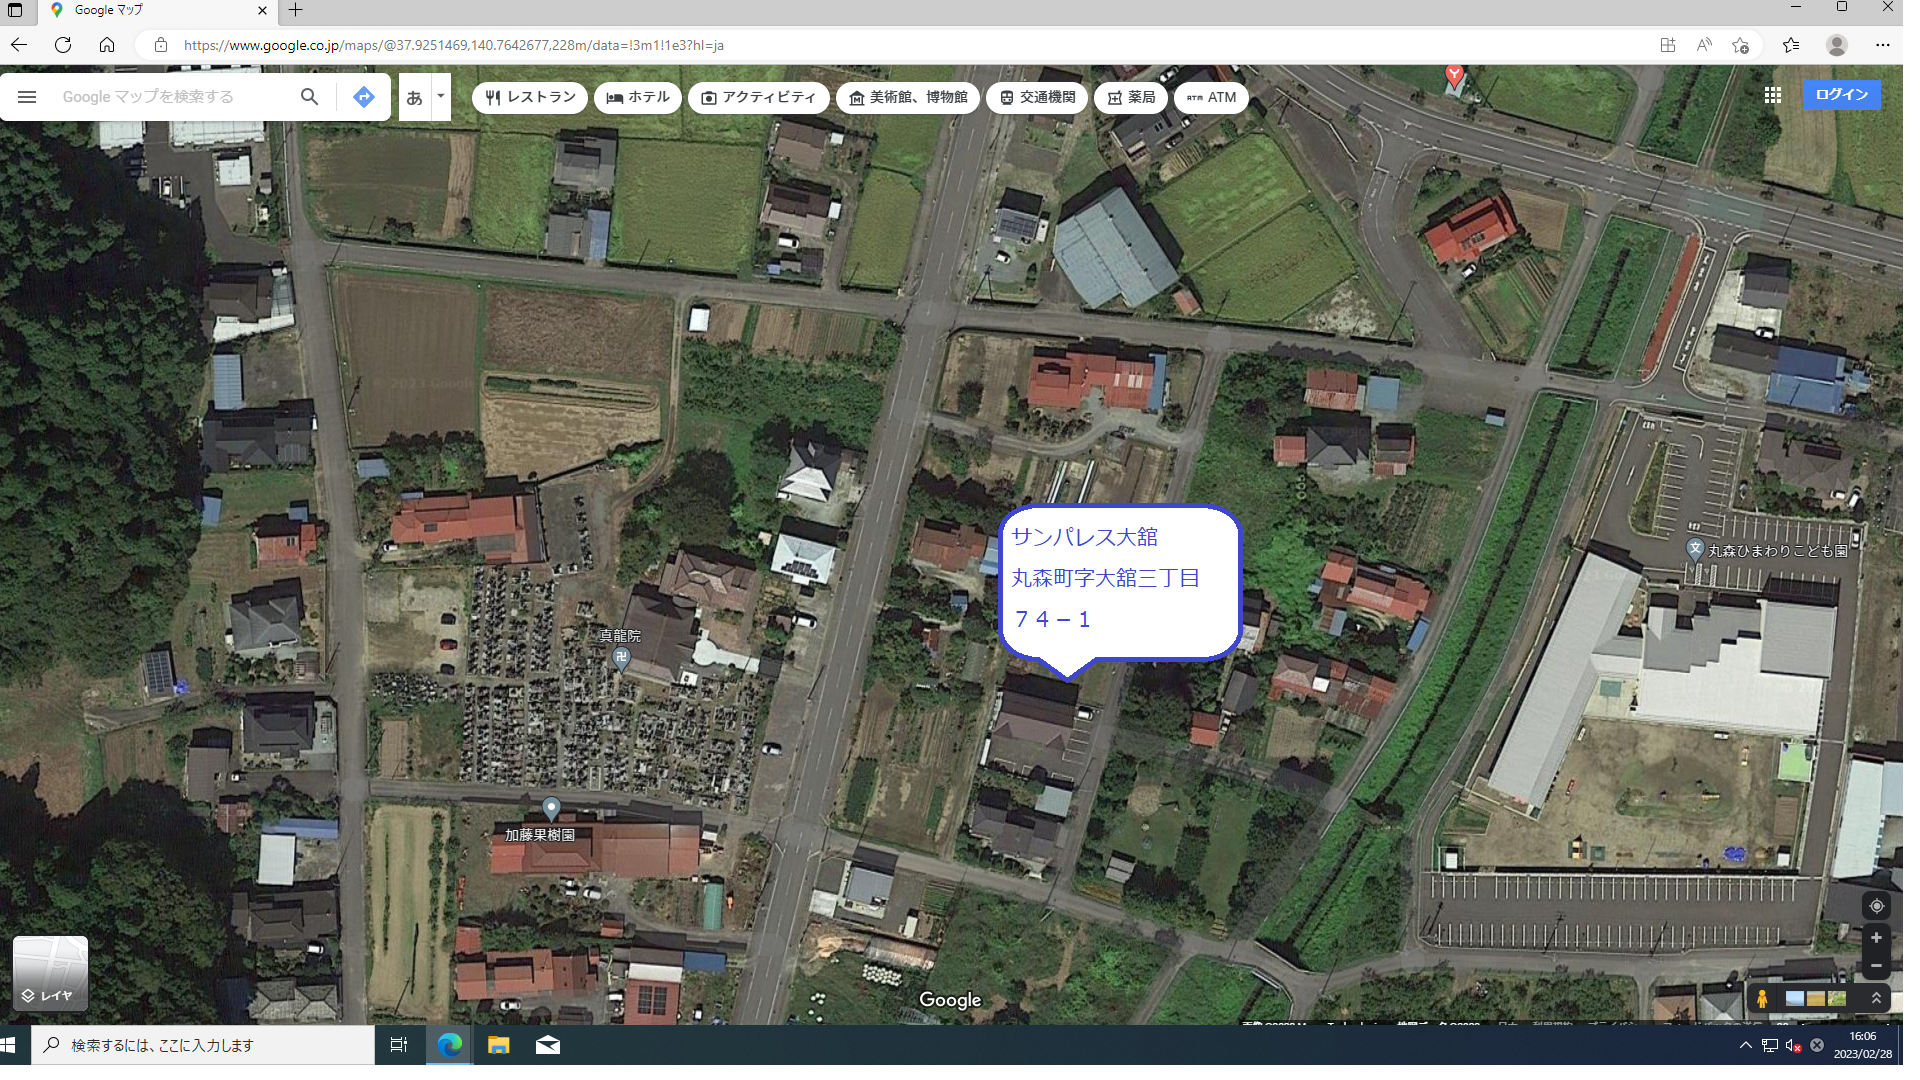The width and height of the screenshot is (1920, 1080).
Task: Expand the image strip with double chevron
Action: click(1876, 998)
